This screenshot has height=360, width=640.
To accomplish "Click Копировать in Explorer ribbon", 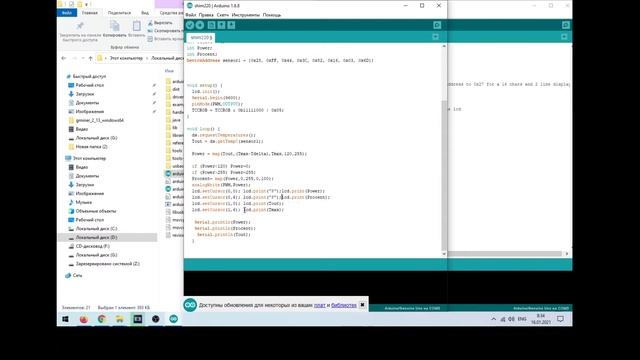I will pos(115,29).
